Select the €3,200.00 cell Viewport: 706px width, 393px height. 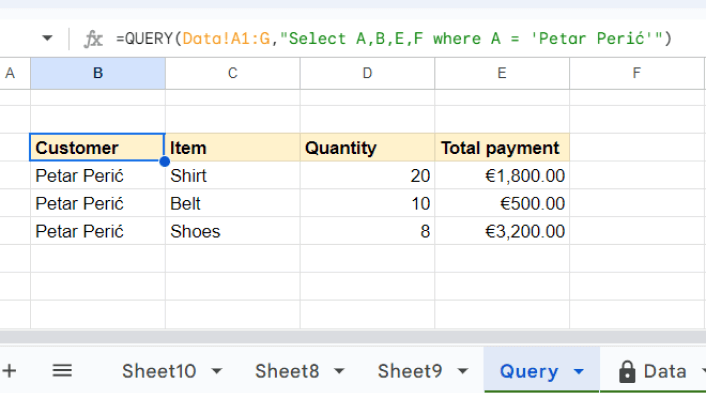[502, 231]
